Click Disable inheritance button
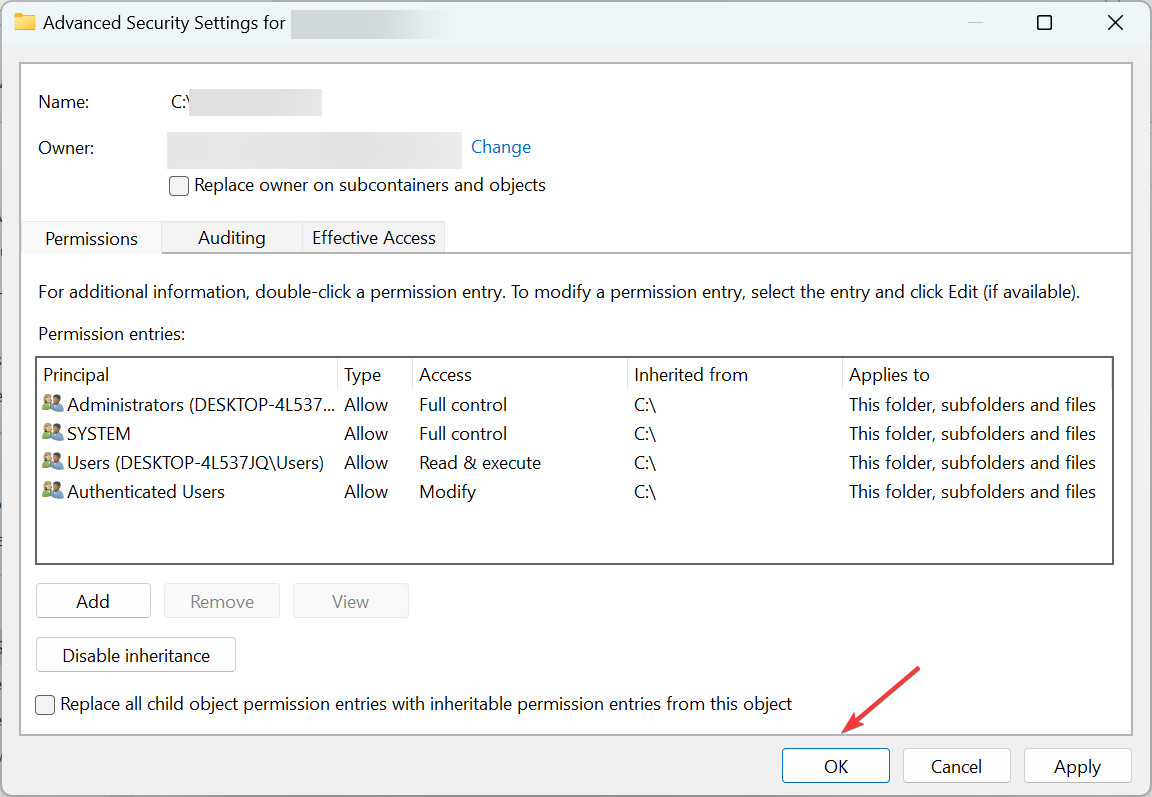 [x=136, y=654]
